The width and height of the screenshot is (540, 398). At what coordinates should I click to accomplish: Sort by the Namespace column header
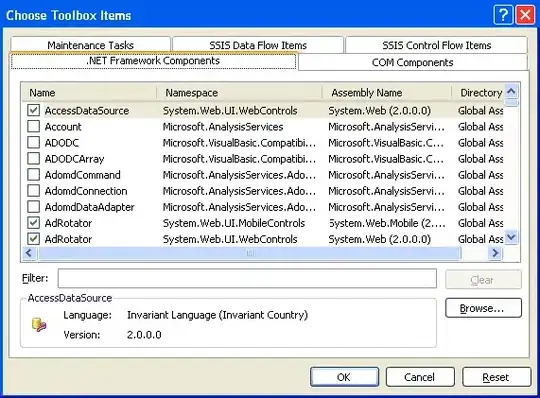[x=239, y=93]
